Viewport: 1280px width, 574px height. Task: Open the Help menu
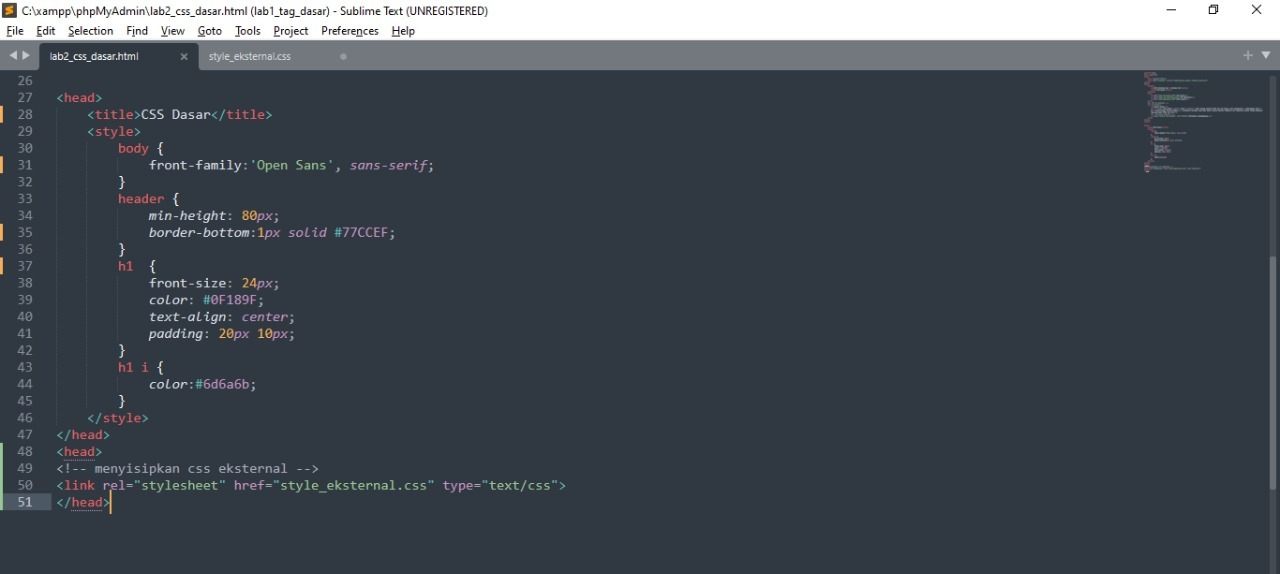[x=403, y=31]
